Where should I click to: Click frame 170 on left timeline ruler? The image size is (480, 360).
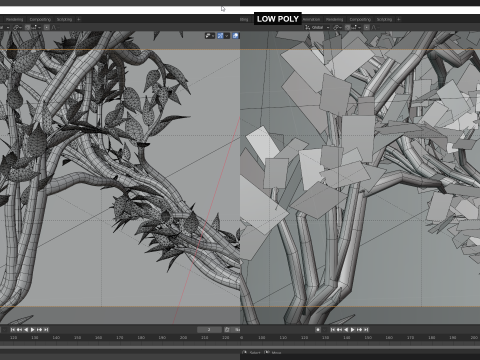click(120, 338)
